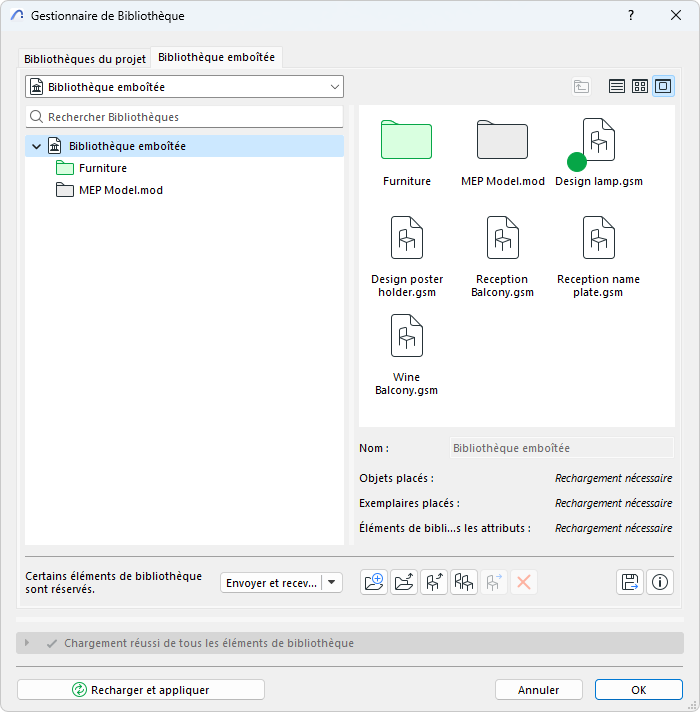Click Recharger et appliquer button
This screenshot has height=712, width=700.
point(141,690)
